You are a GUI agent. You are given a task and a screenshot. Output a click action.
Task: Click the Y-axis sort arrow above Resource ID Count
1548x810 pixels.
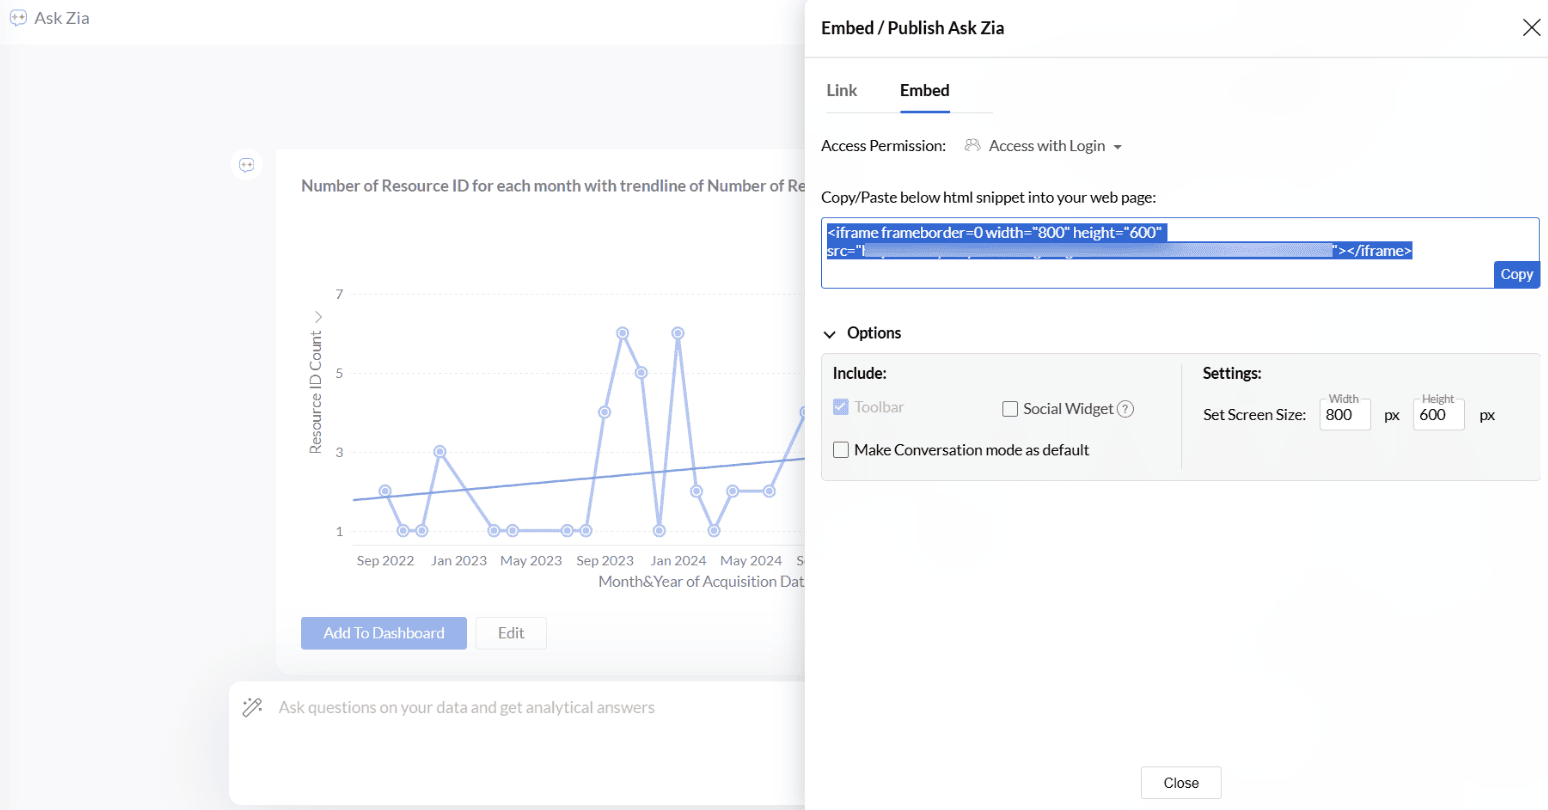tap(318, 317)
